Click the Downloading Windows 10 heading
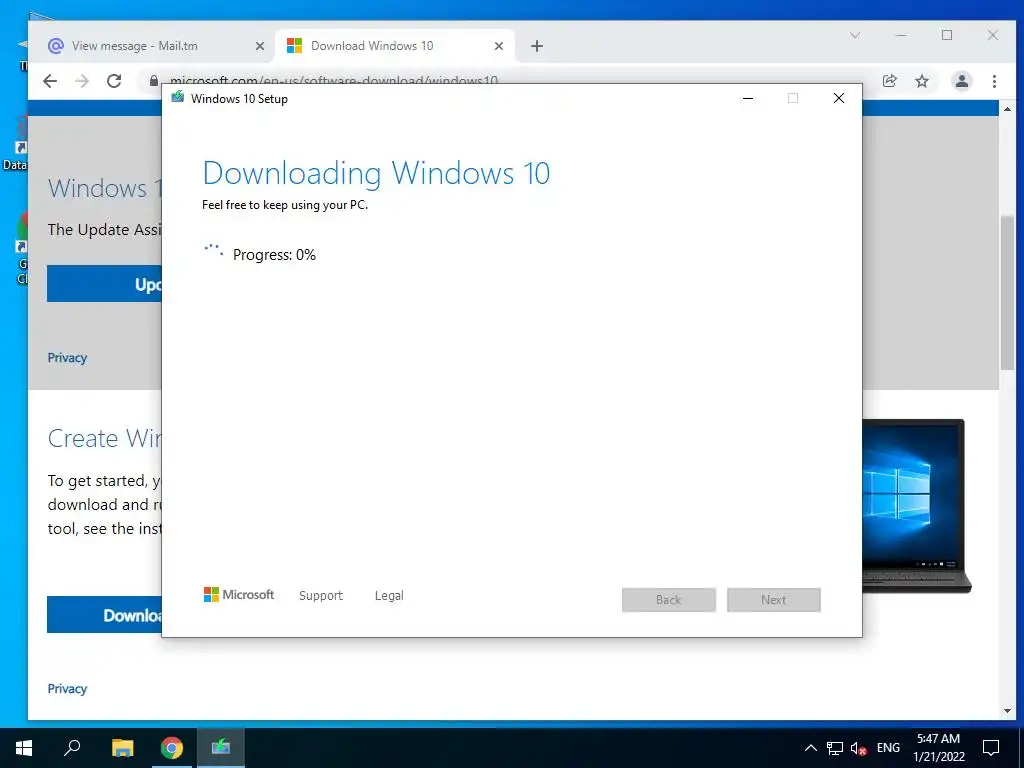 376,173
